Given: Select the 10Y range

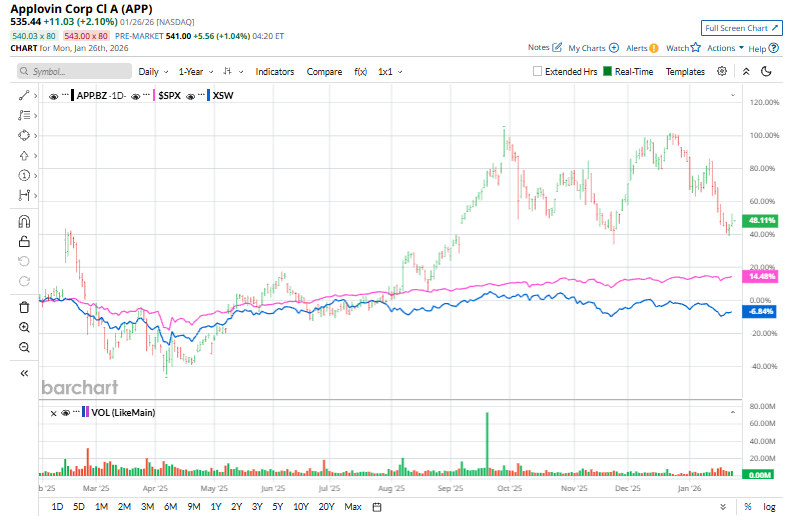Looking at the screenshot, I should click(301, 507).
